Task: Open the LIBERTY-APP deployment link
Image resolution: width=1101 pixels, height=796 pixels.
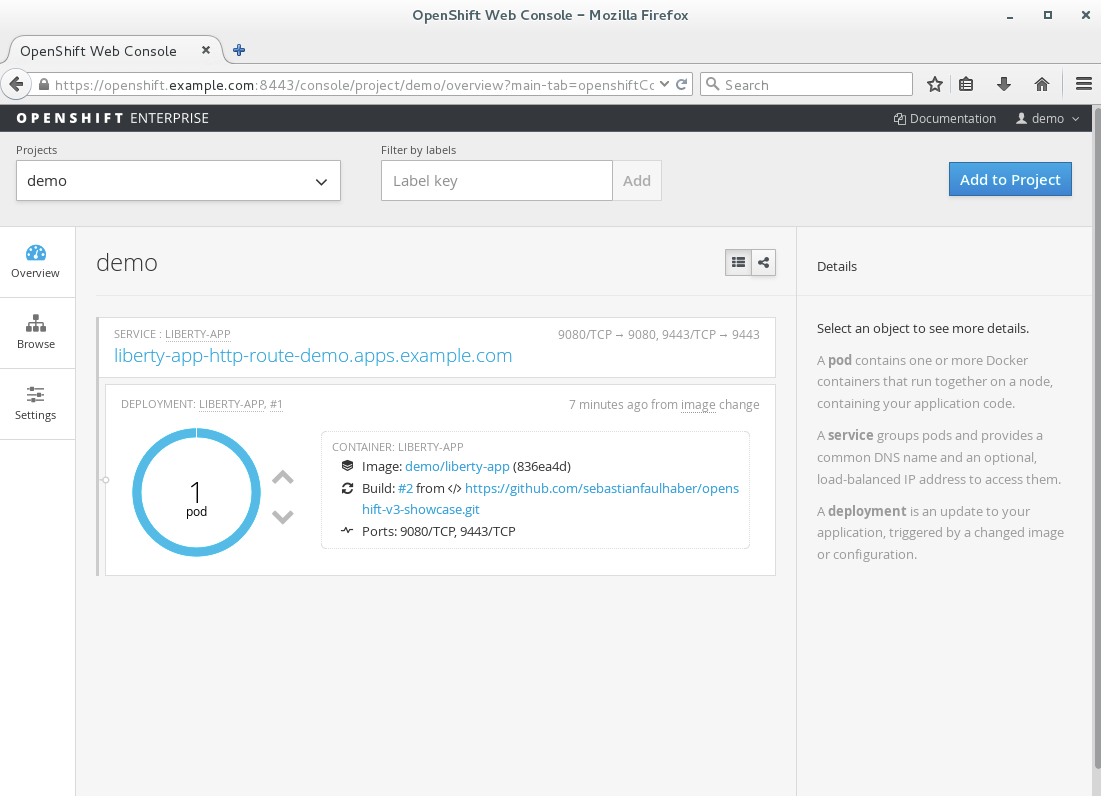Action: click(x=231, y=404)
